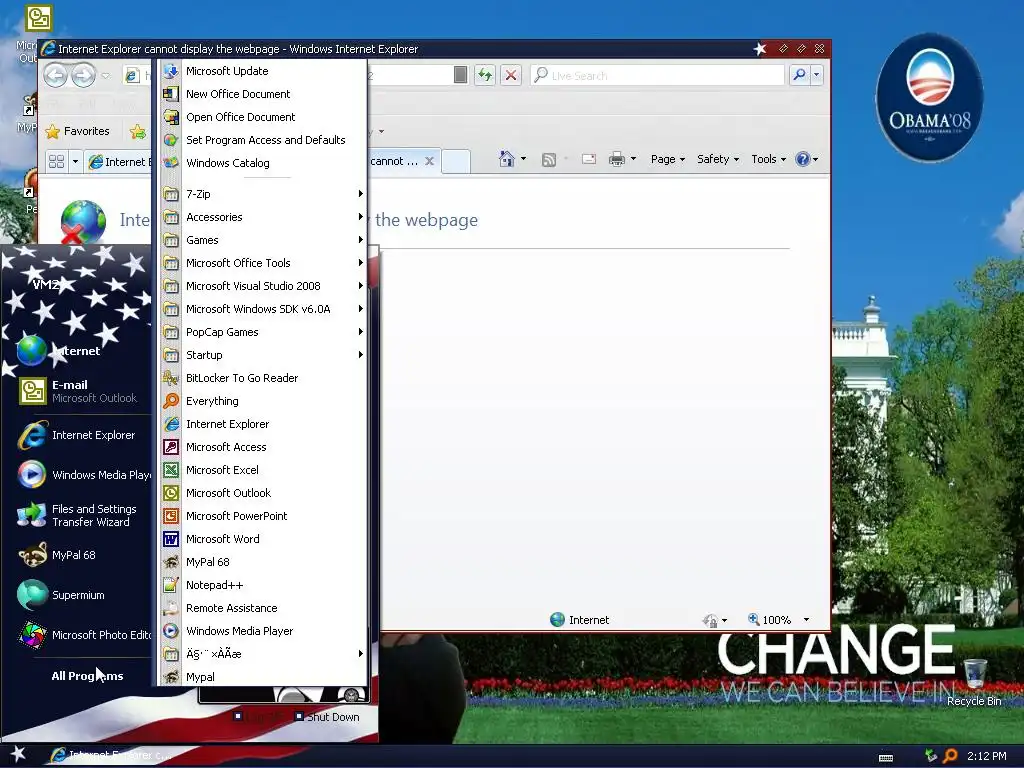Open the IE Tools menu
This screenshot has height=768, width=1024.
click(x=768, y=159)
